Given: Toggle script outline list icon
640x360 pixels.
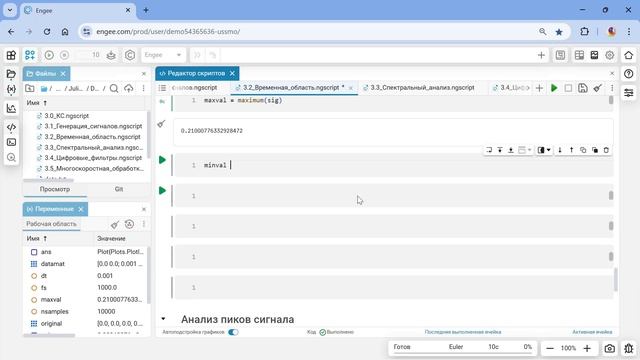Looking at the screenshot, I should (x=162, y=88).
